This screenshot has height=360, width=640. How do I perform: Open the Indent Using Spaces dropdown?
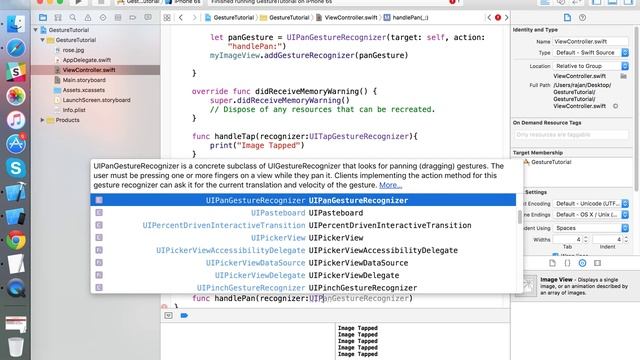[591, 228]
